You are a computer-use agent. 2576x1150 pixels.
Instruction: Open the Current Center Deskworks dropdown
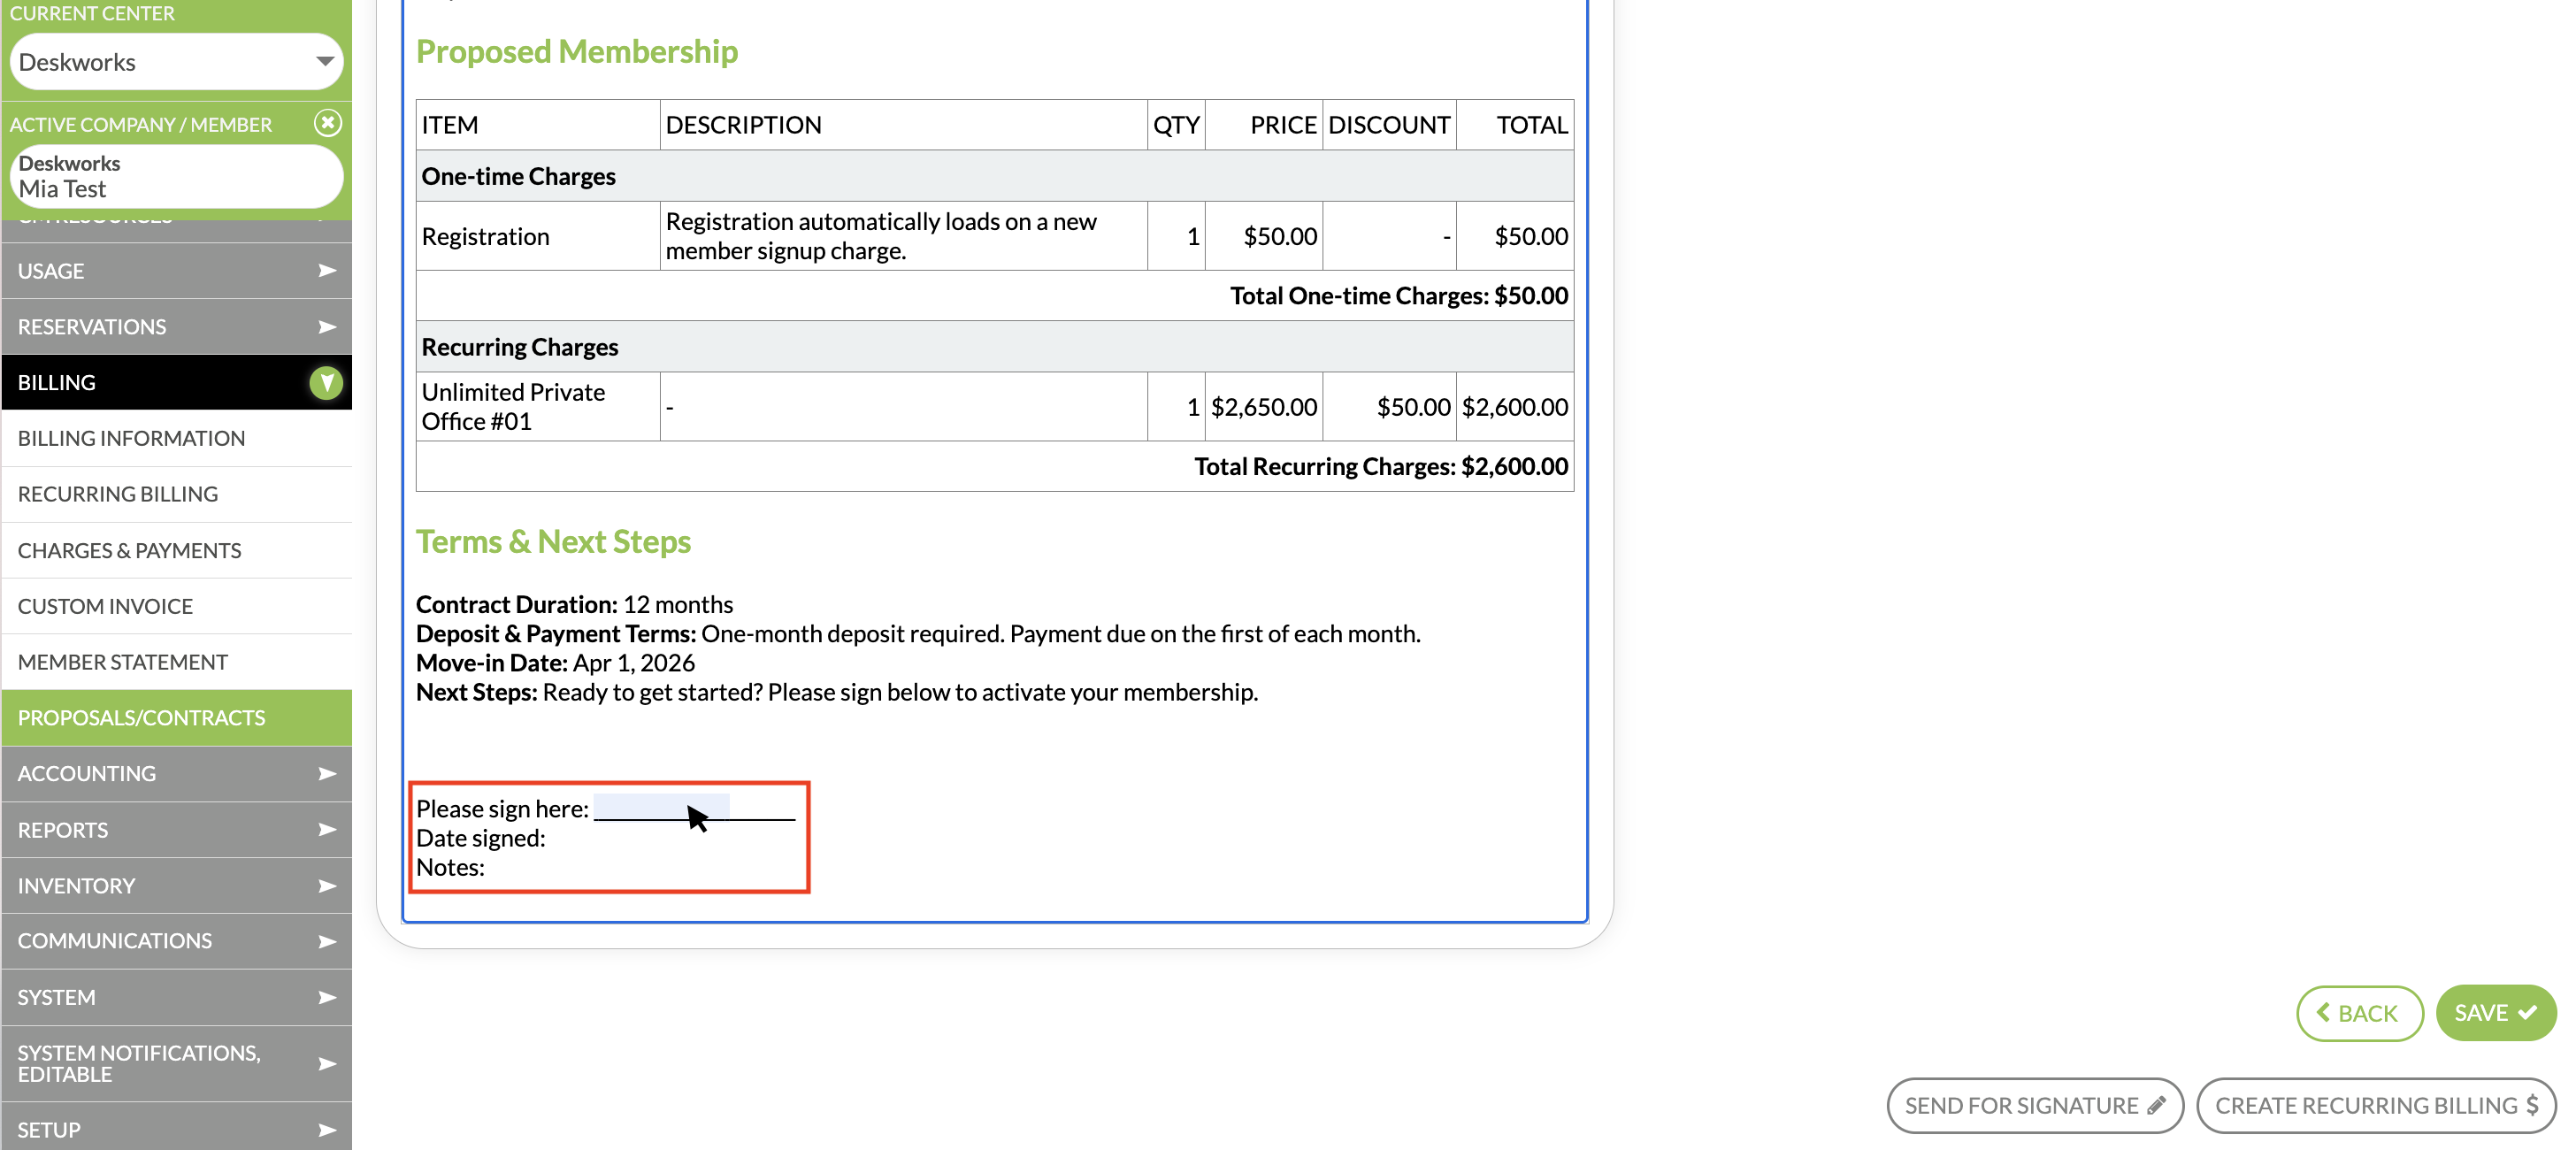point(324,62)
